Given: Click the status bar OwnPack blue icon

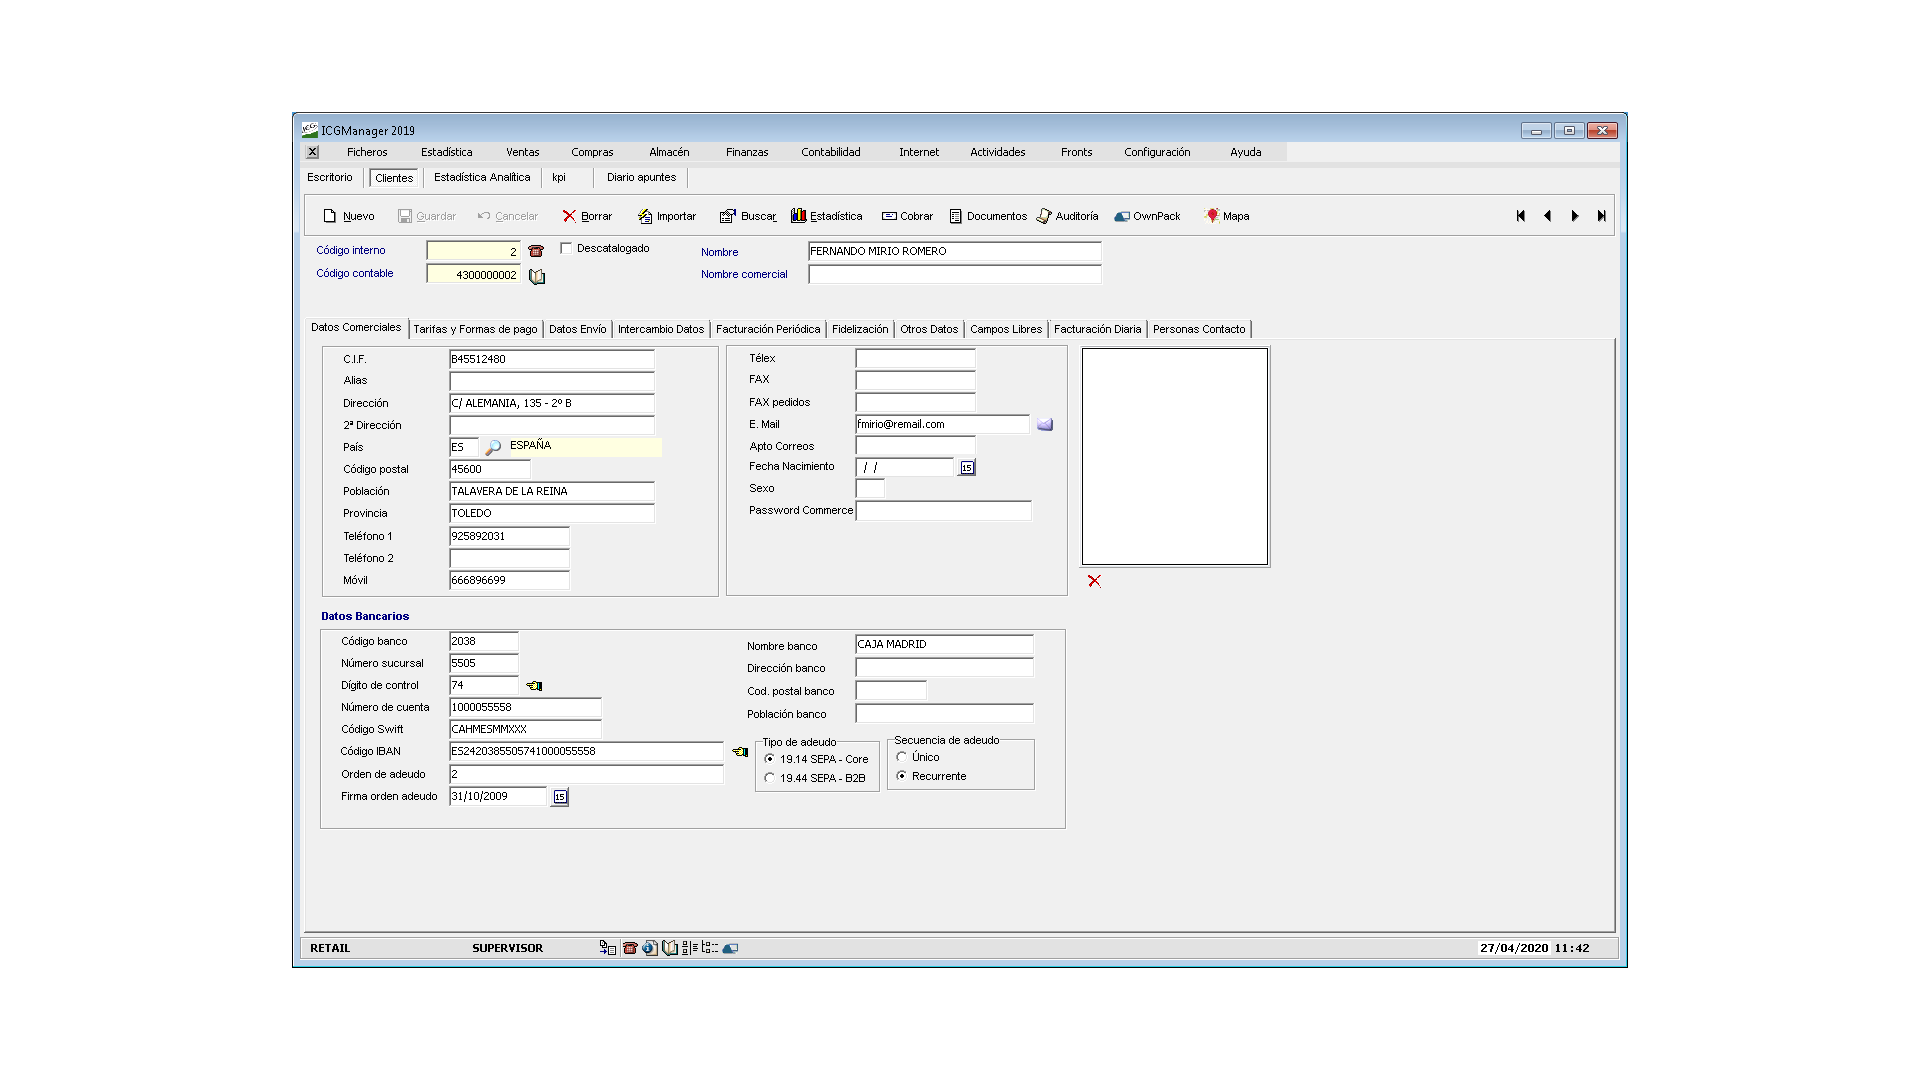Looking at the screenshot, I should [730, 948].
